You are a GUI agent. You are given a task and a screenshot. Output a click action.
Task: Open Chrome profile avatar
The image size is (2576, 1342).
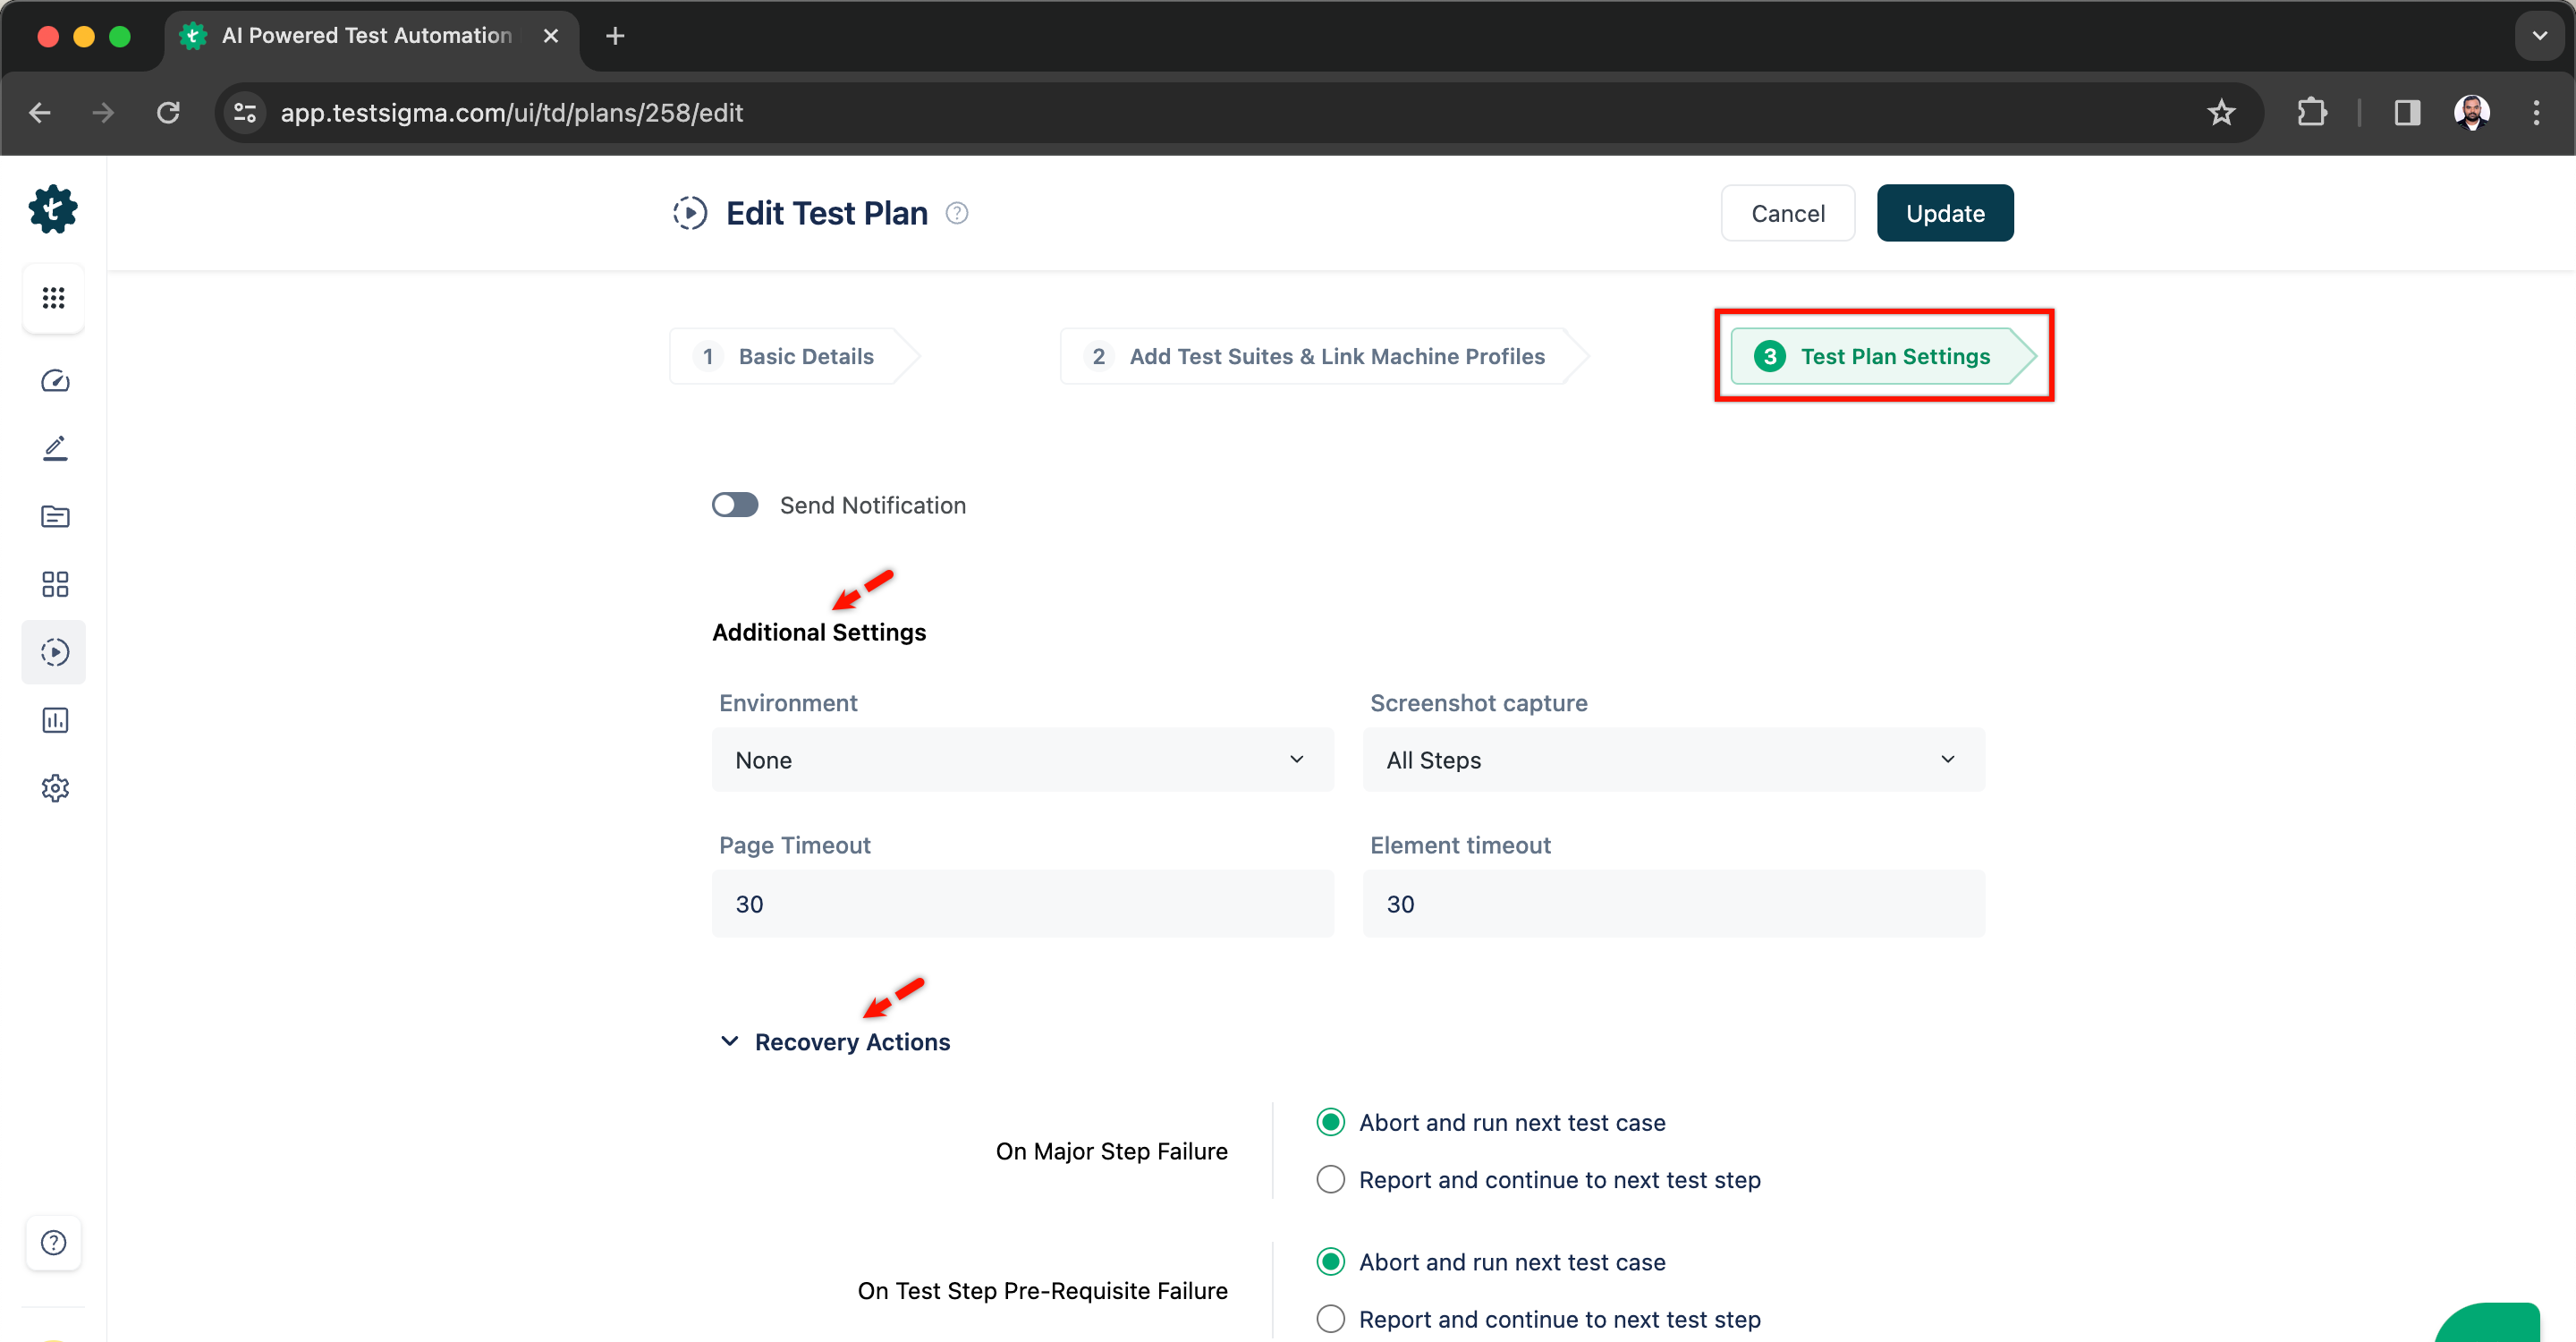click(x=2472, y=113)
